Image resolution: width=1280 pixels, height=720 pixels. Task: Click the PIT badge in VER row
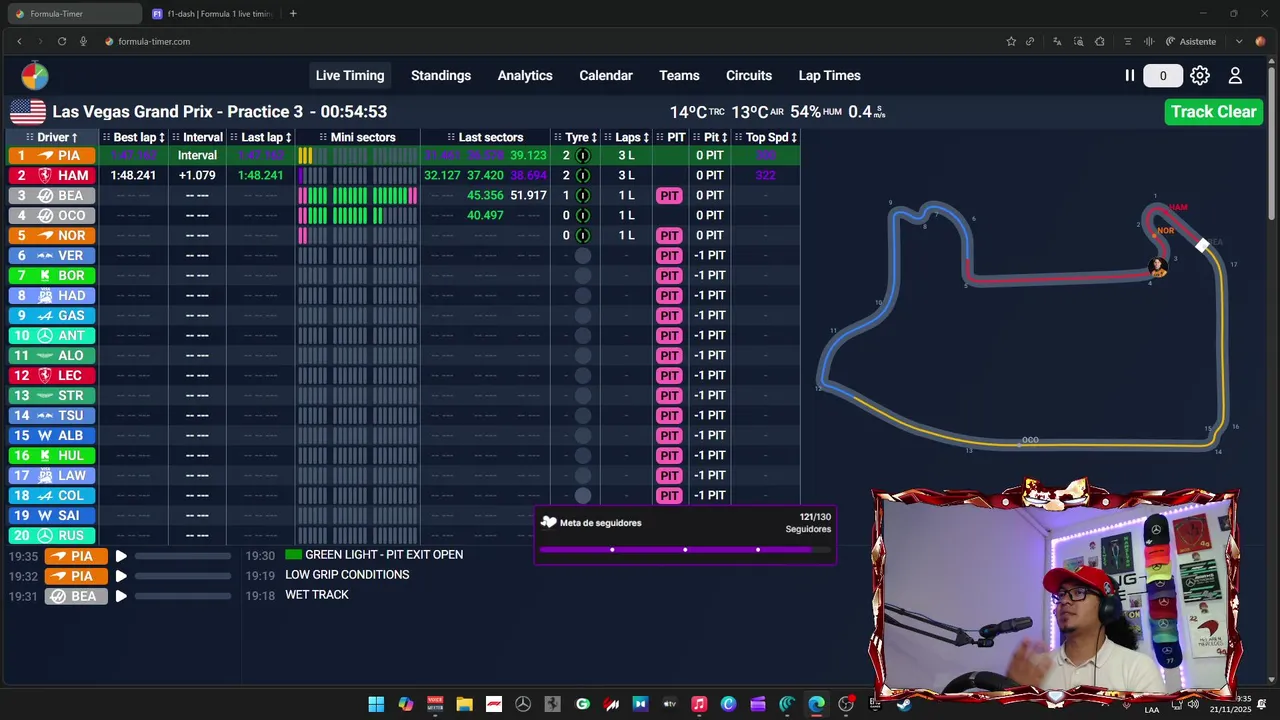pos(669,255)
